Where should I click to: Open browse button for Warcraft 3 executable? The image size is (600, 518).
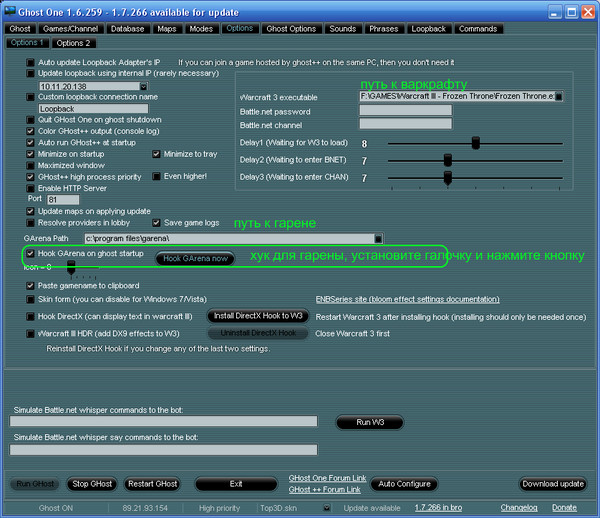558,96
